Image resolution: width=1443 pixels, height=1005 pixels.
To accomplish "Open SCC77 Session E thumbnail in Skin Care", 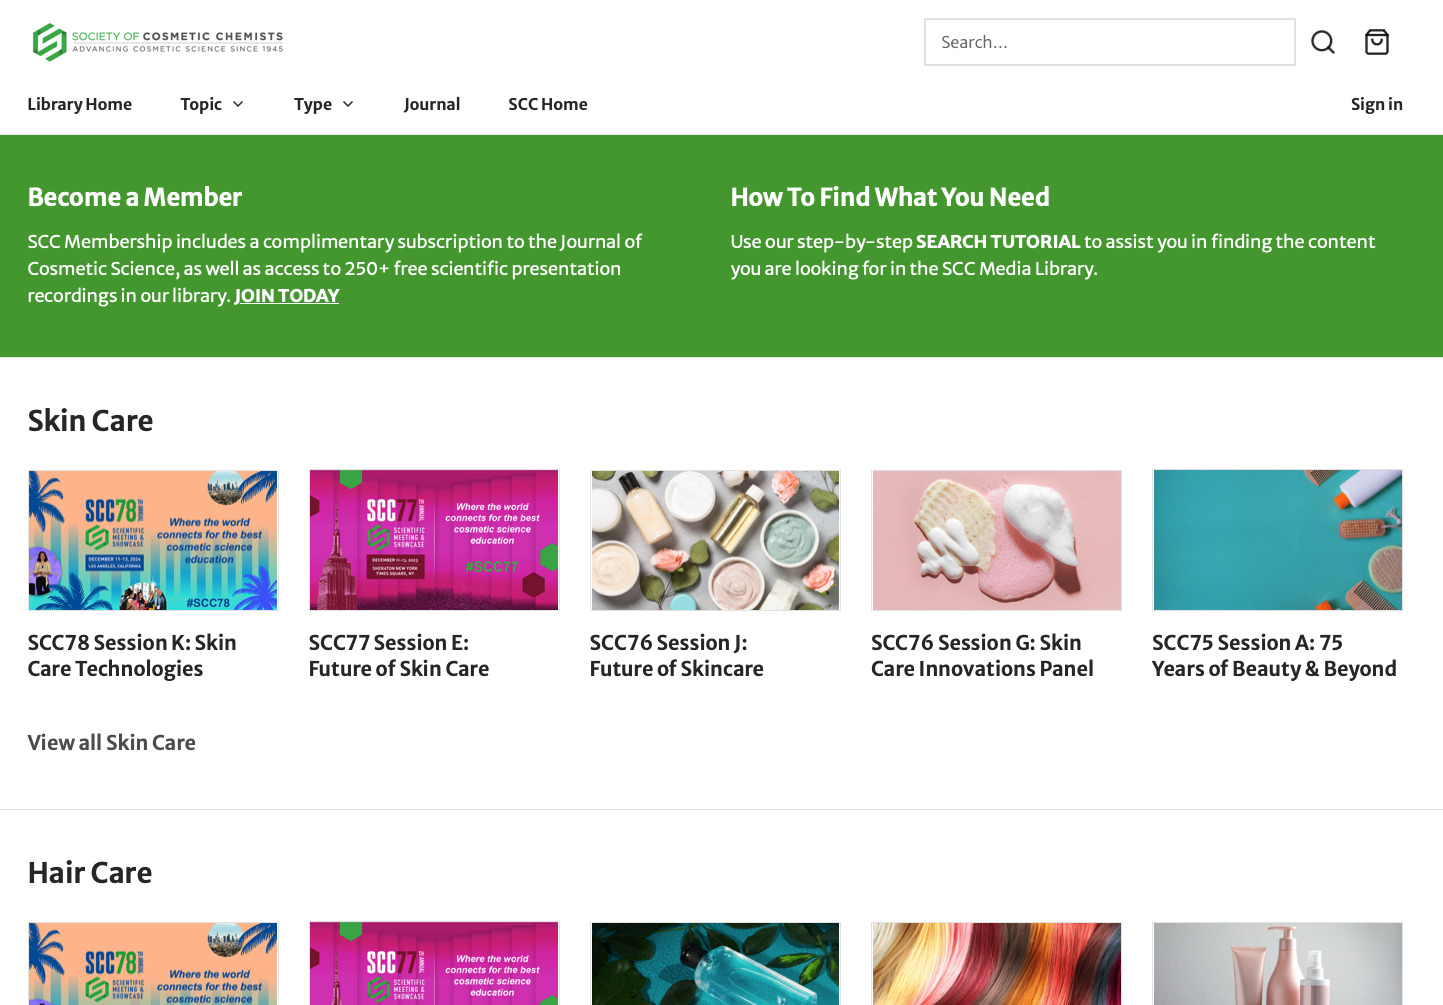I will (434, 540).
